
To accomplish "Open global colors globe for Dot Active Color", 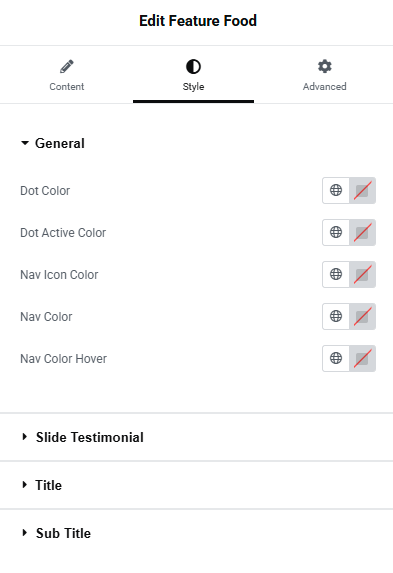I will [336, 232].
